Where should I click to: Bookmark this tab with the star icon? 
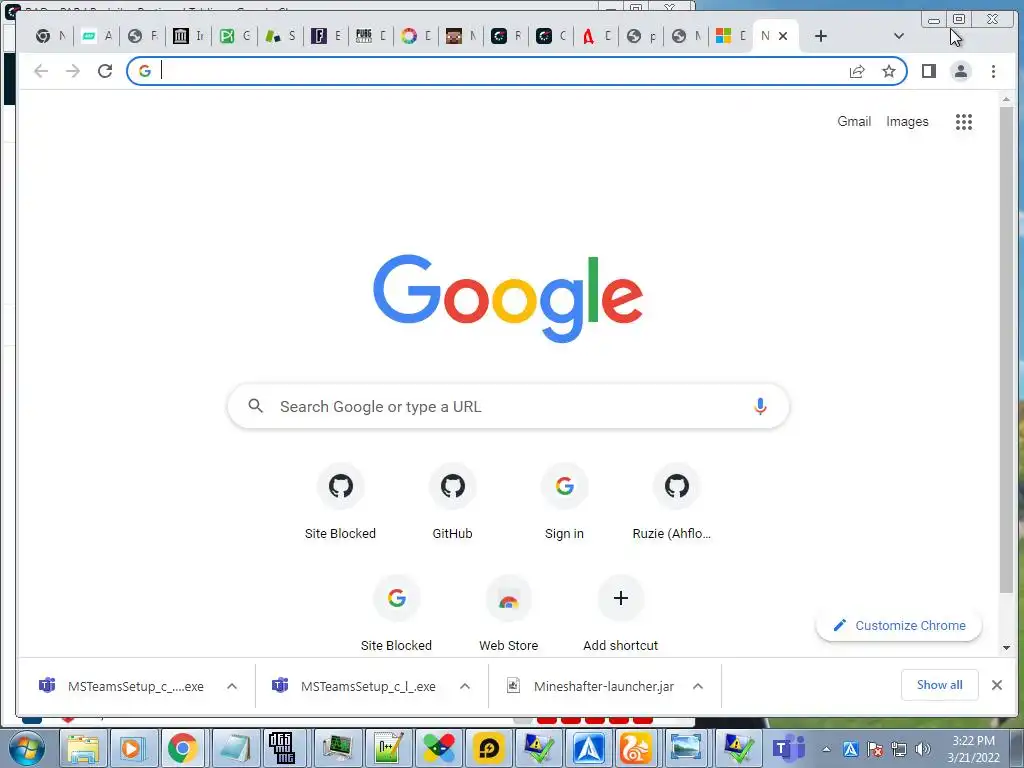click(x=889, y=71)
